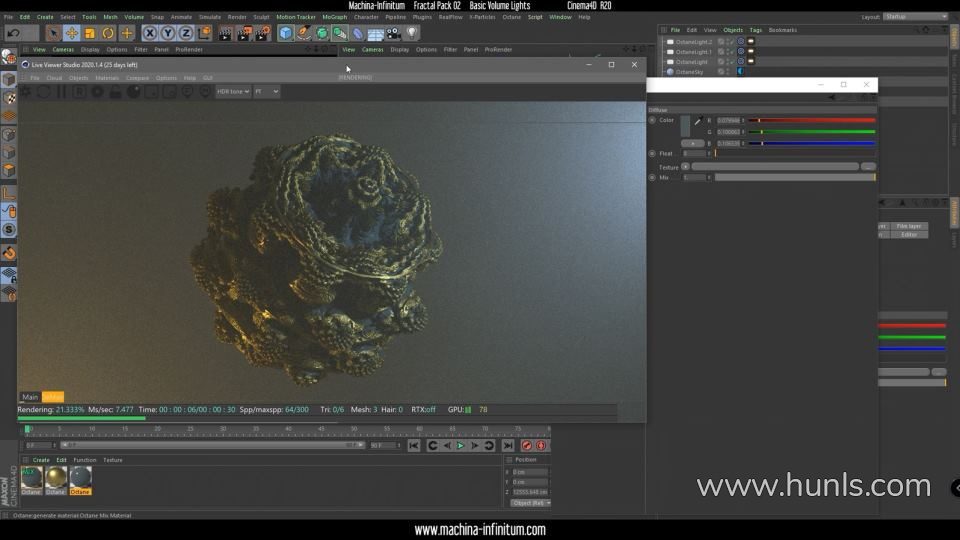Screen dimensions: 960x540
Task: Click the light bulb icon in toolbar
Action: (411, 33)
